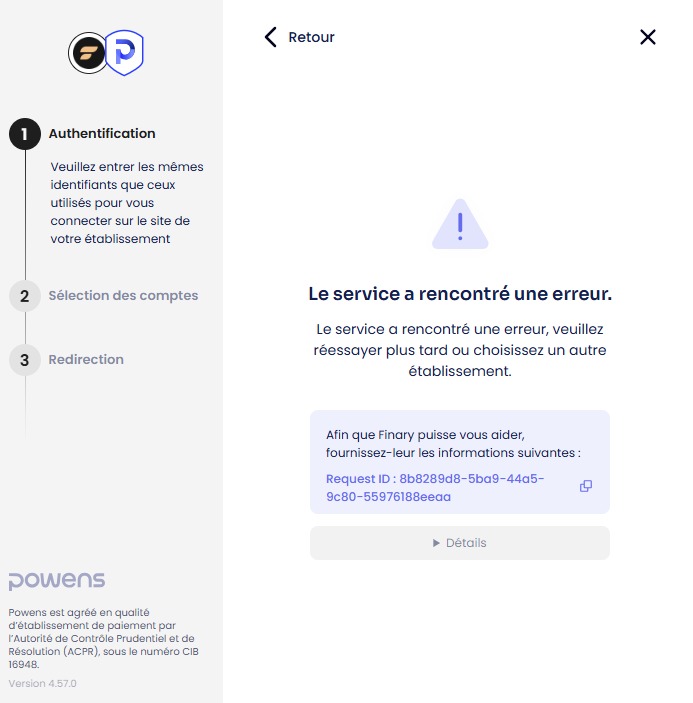Select the Authentification step label
Viewport: 693px width, 703px height.
pos(102,134)
